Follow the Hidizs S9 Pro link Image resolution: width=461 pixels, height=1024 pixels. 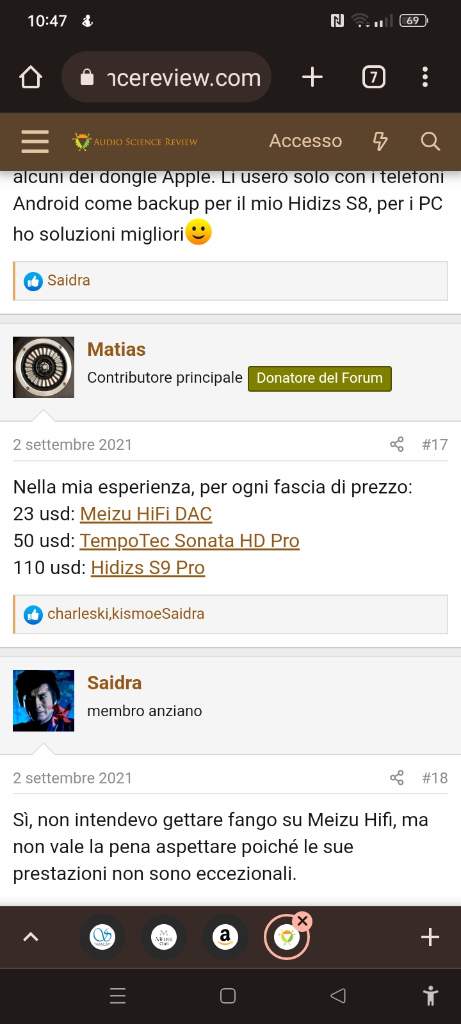(x=148, y=568)
